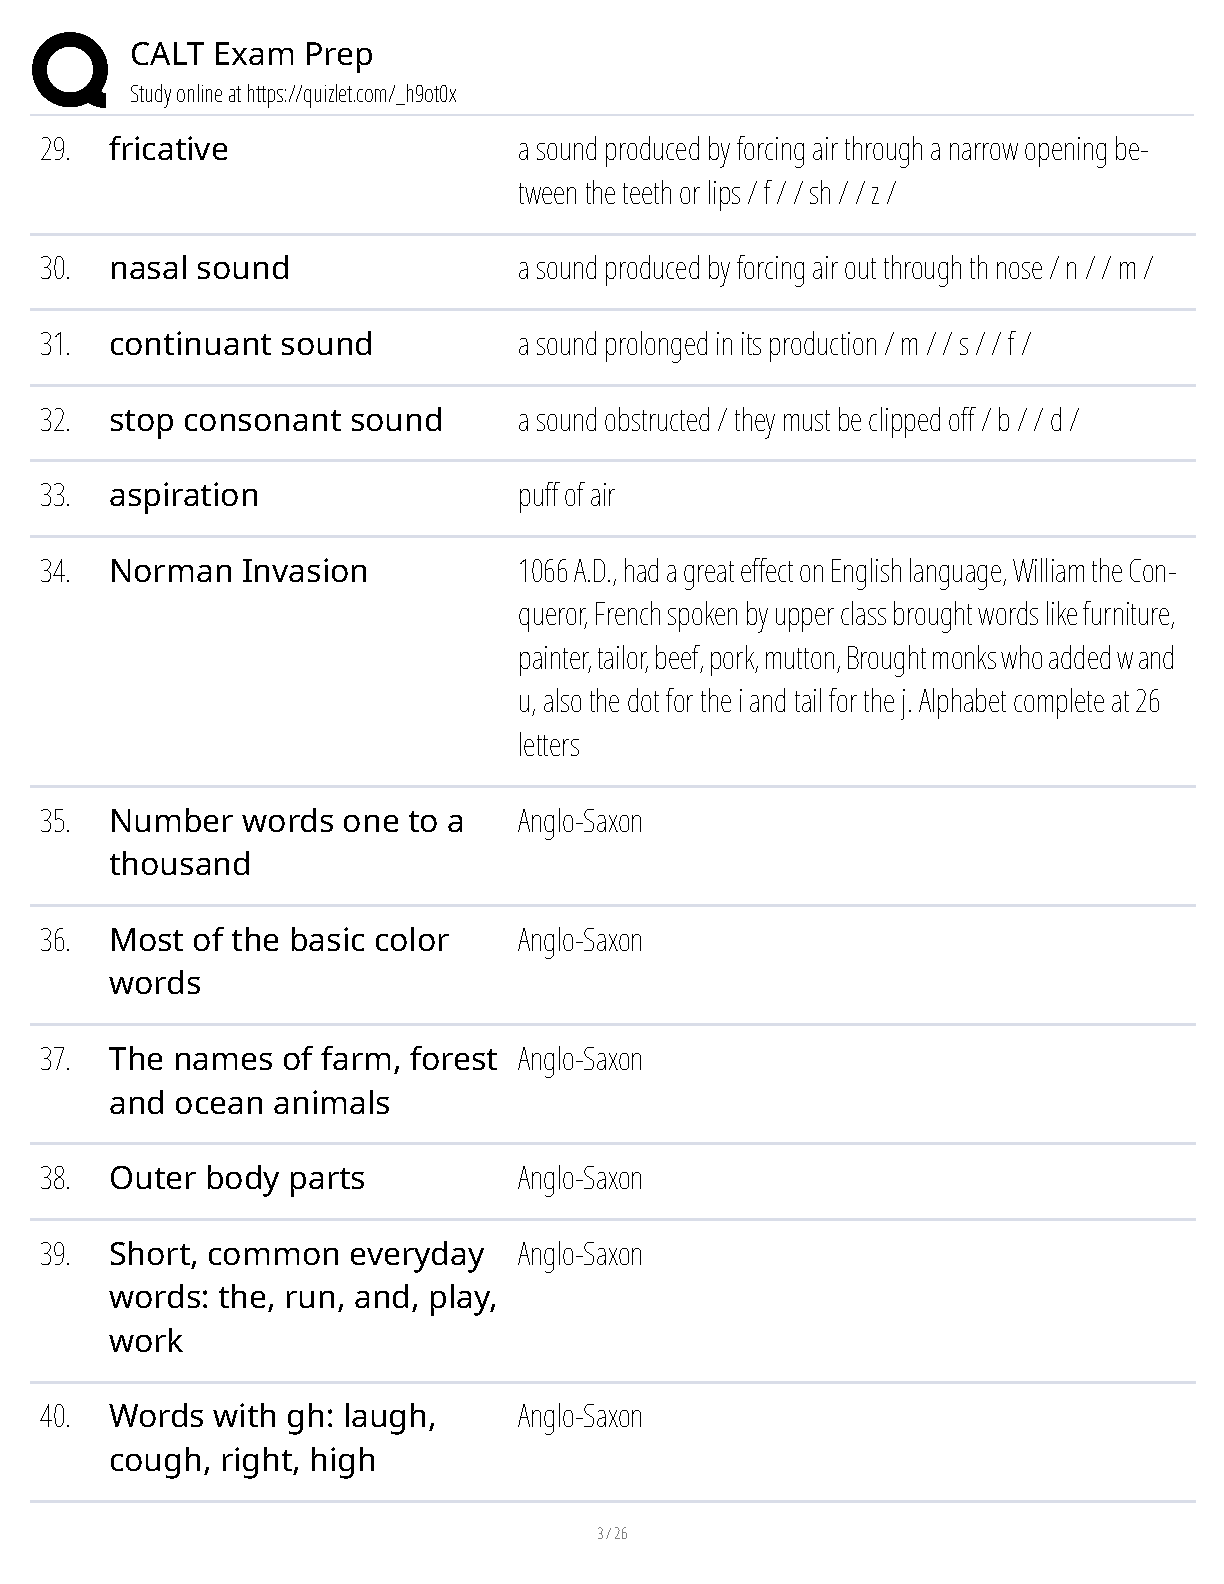
Task: Click the Norman Invasion definition paragraph
Action: (x=846, y=657)
